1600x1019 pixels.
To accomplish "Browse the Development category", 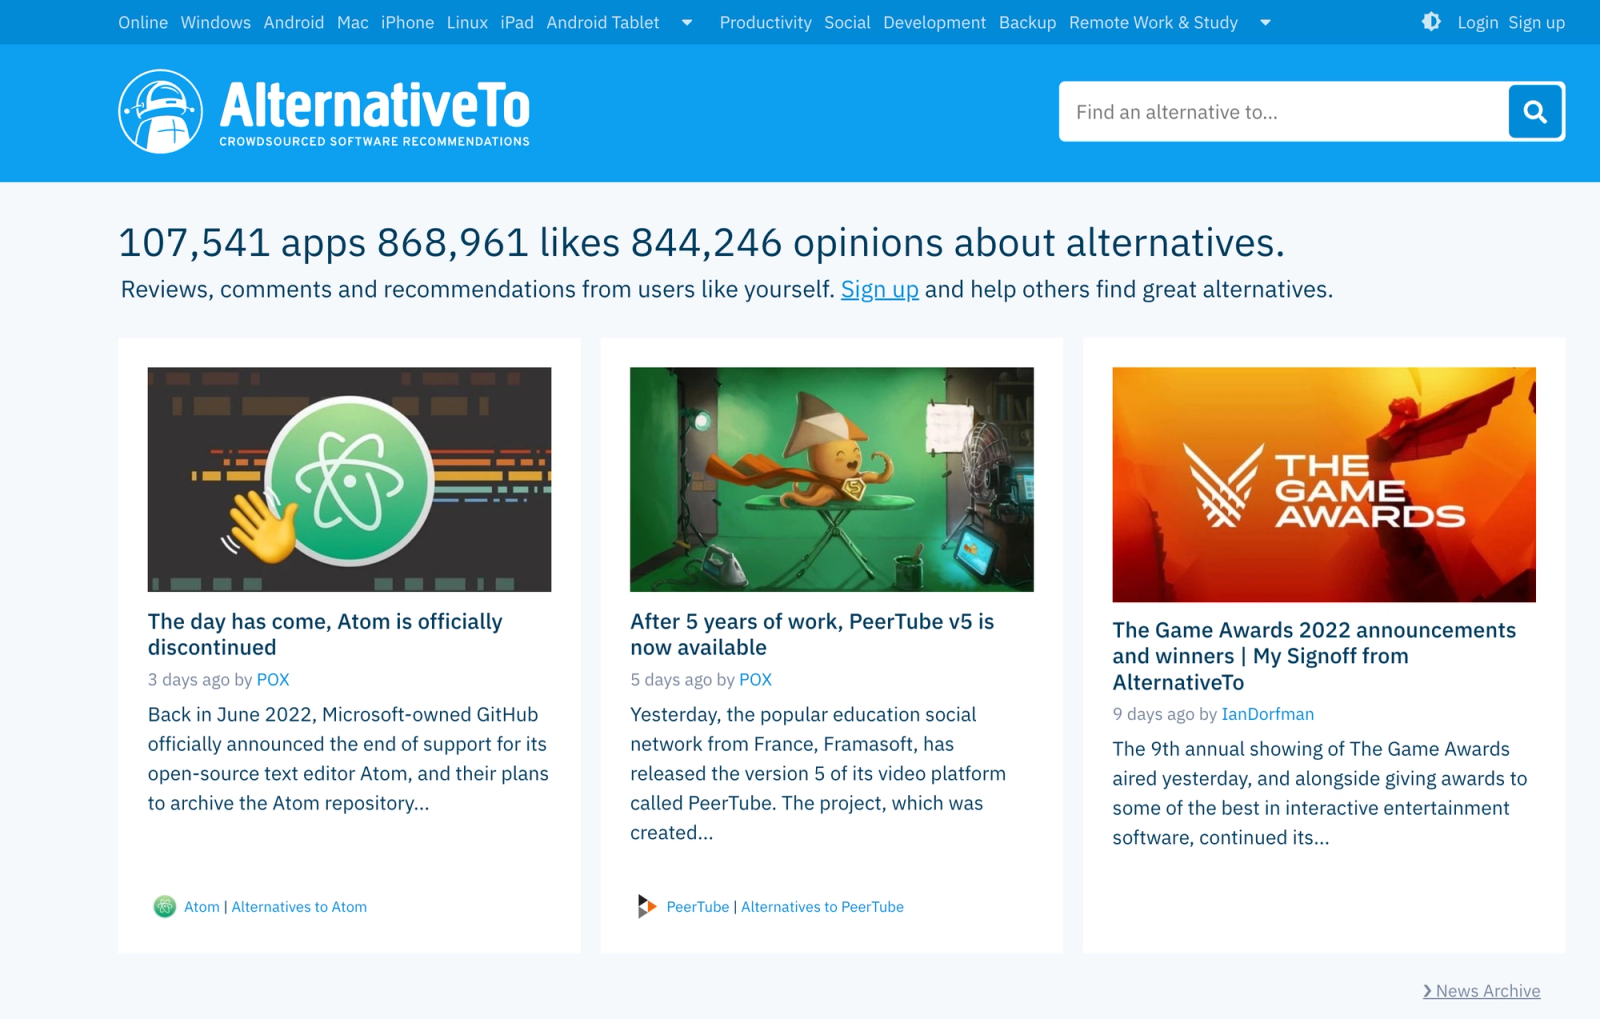I will pyautogui.click(x=935, y=22).
